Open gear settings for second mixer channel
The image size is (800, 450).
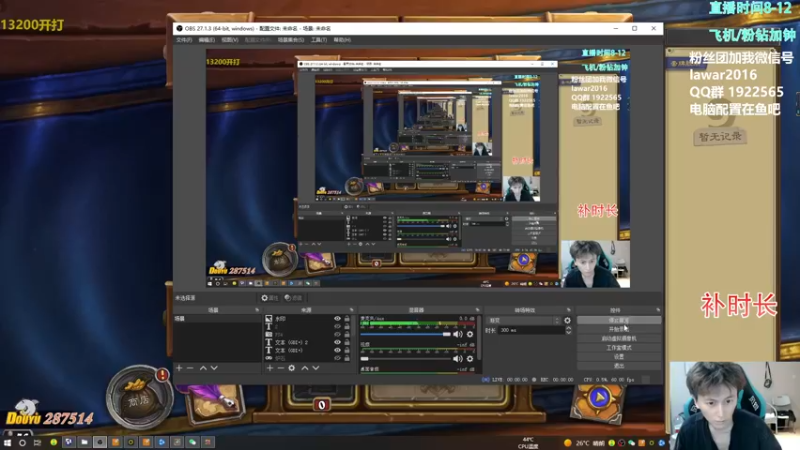tap(470, 359)
